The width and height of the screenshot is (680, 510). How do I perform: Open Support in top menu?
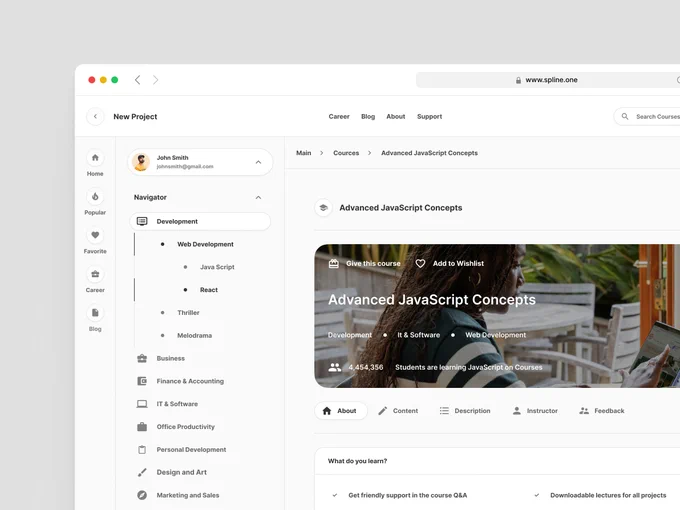coord(430,117)
